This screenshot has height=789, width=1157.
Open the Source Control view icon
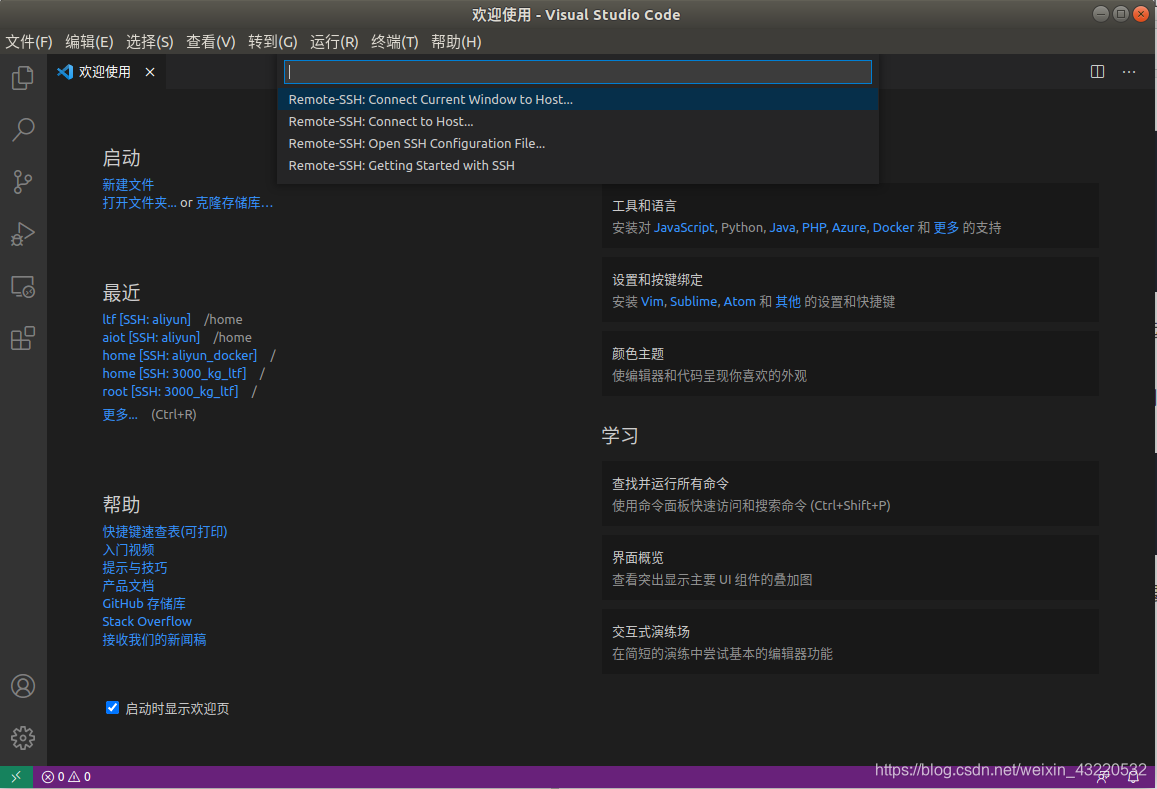coord(23,182)
